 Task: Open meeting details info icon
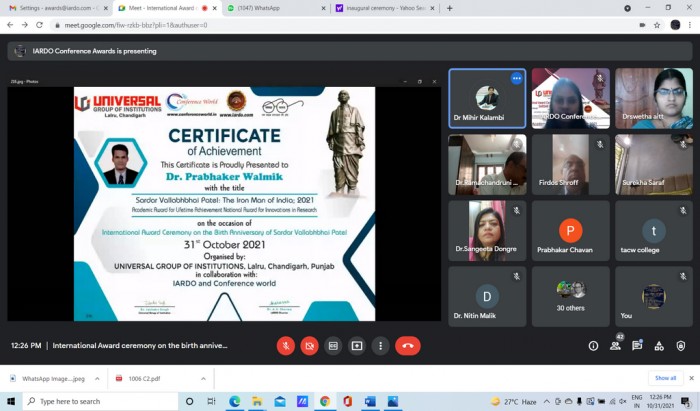[593, 346]
